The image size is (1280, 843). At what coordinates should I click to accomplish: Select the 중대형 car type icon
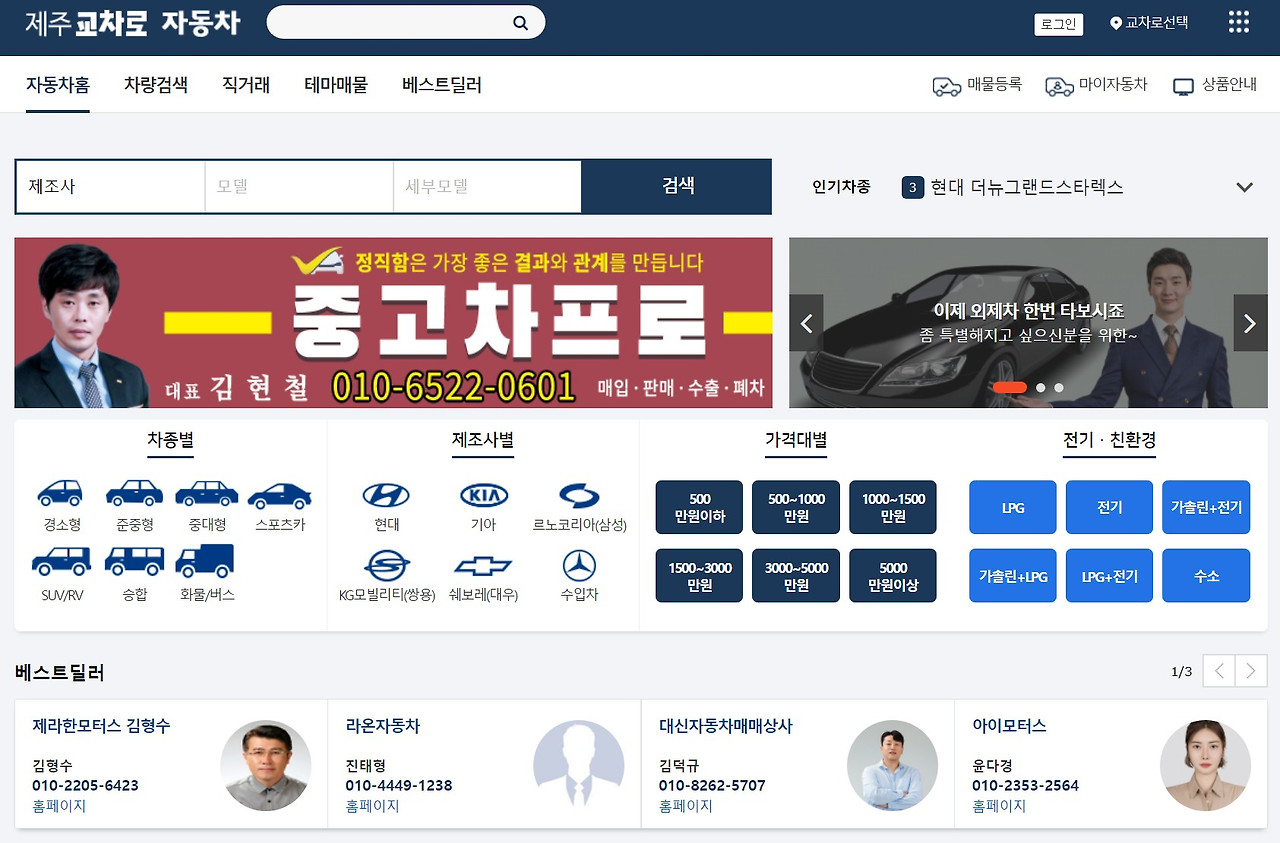(x=206, y=493)
